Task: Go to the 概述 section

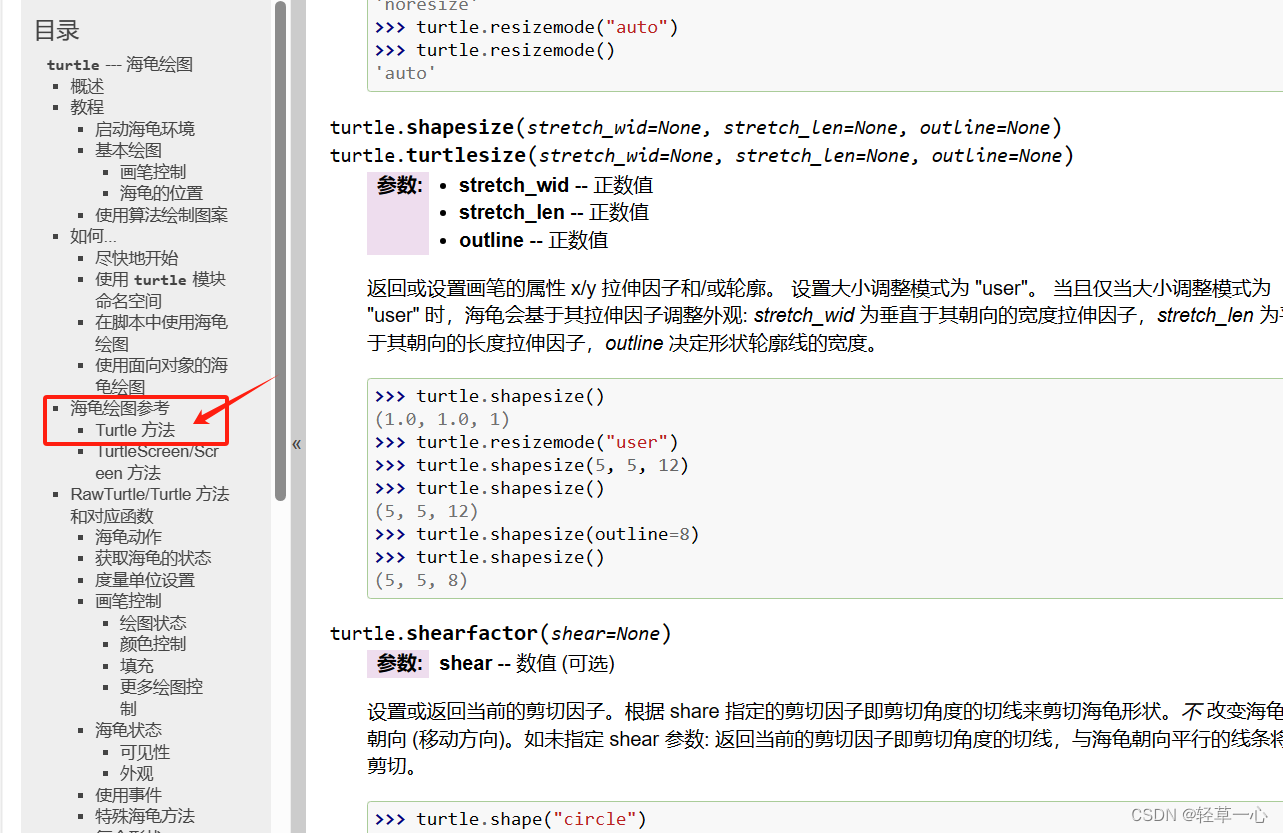Action: point(87,86)
